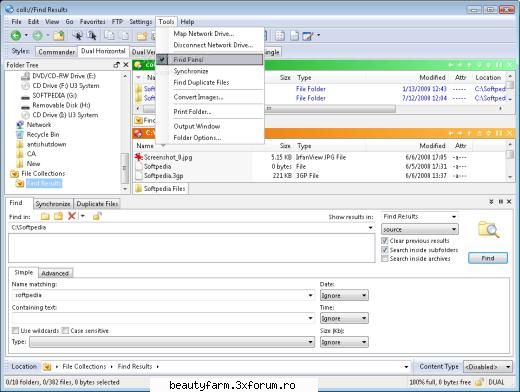
Task: Open the File menu
Action: tap(16, 22)
